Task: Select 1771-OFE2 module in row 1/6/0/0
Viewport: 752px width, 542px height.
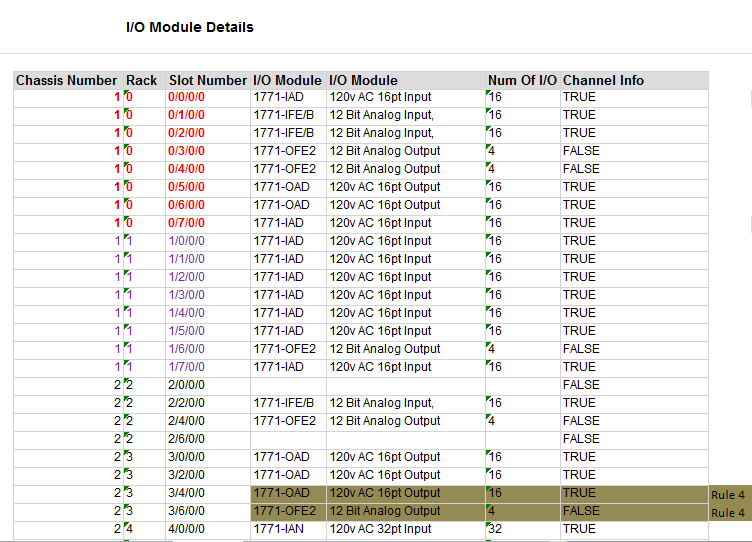Action: point(288,349)
